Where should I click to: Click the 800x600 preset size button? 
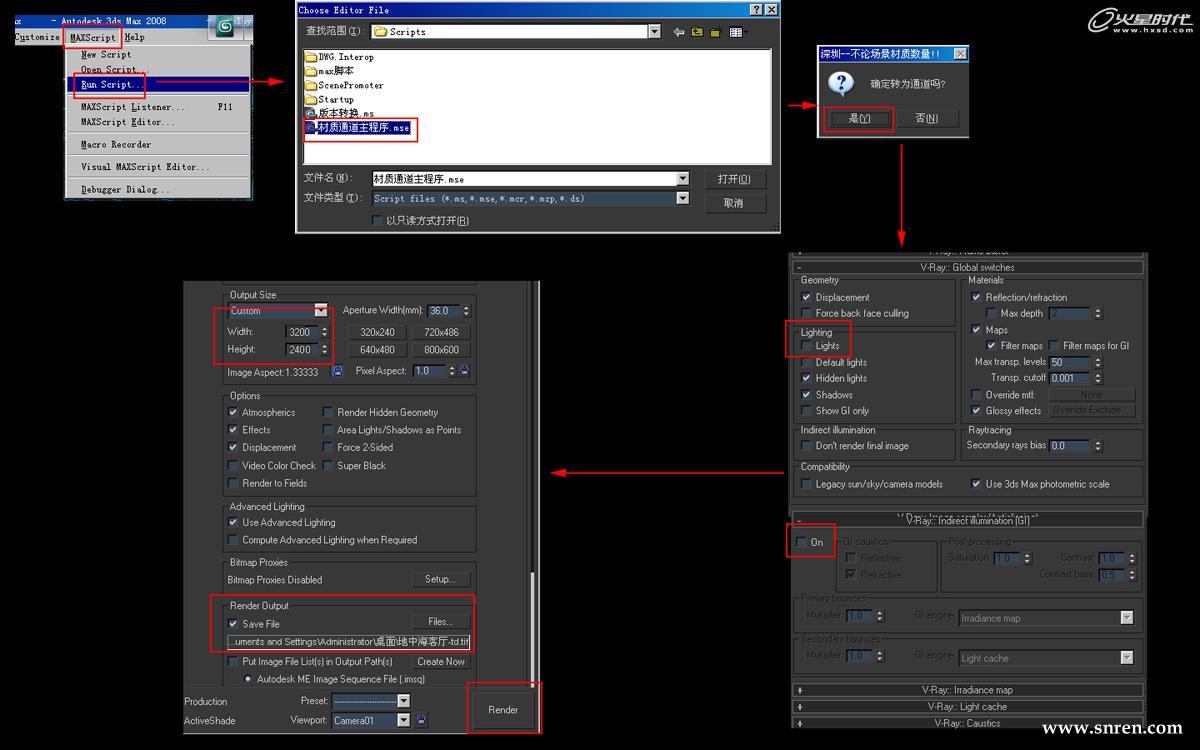[441, 350]
